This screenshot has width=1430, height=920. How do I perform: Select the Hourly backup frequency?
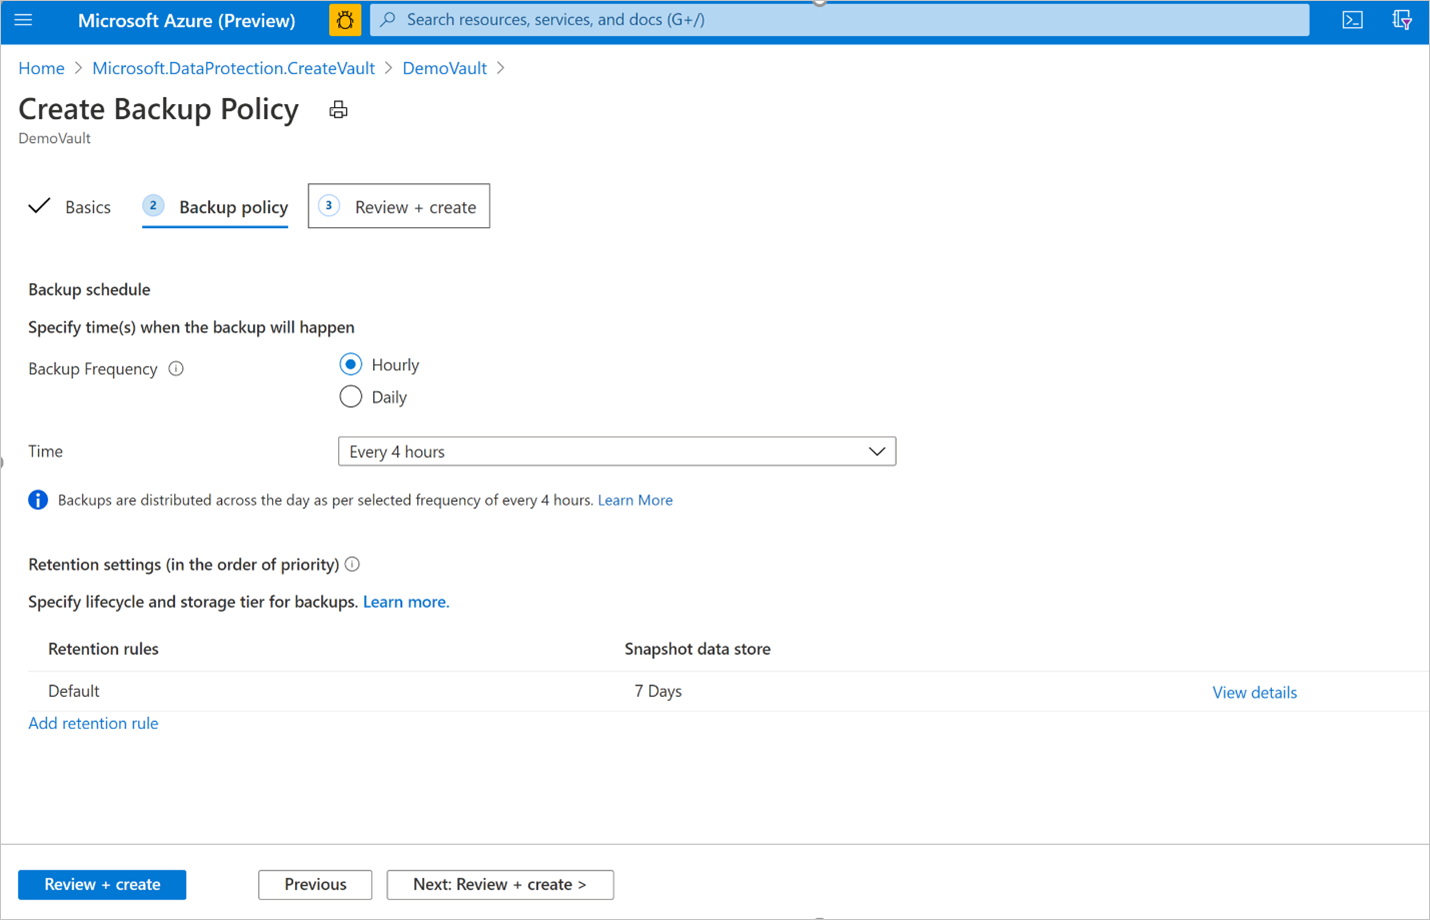pyautogui.click(x=350, y=365)
